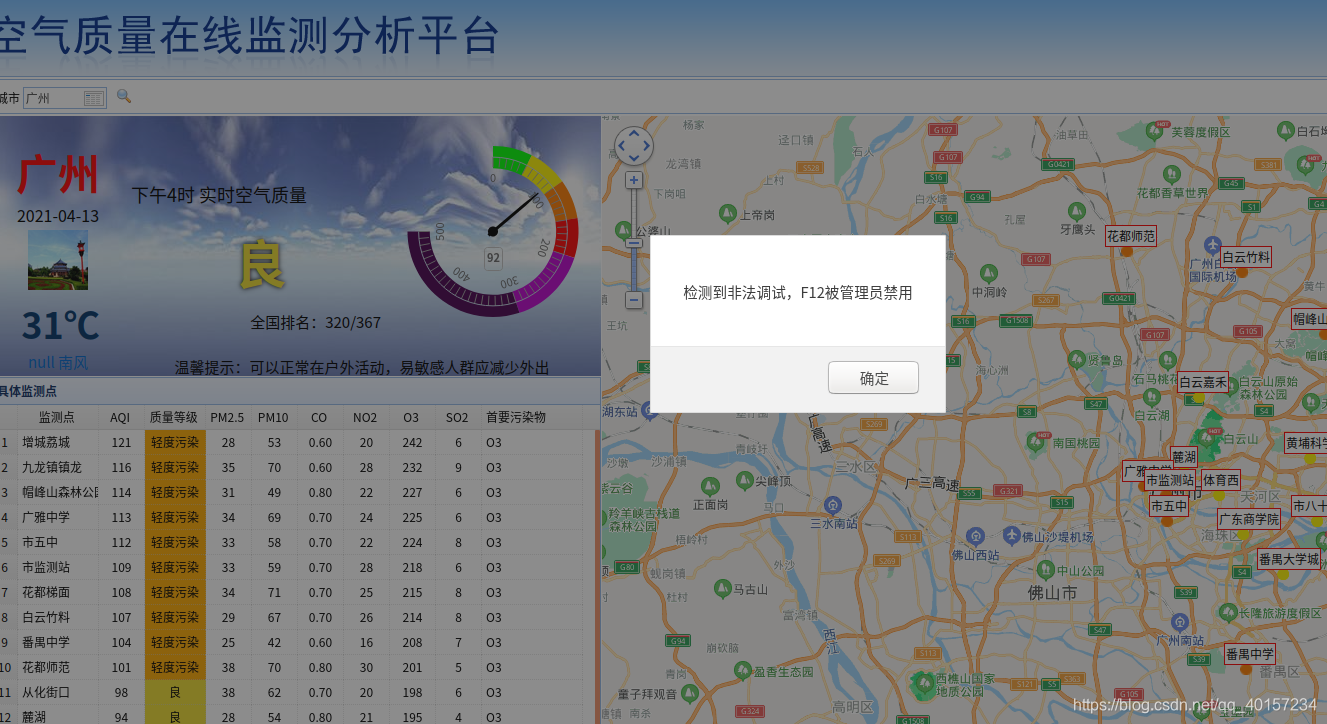Sort by the AQI column header
The image size is (1327, 724).
tap(120, 417)
